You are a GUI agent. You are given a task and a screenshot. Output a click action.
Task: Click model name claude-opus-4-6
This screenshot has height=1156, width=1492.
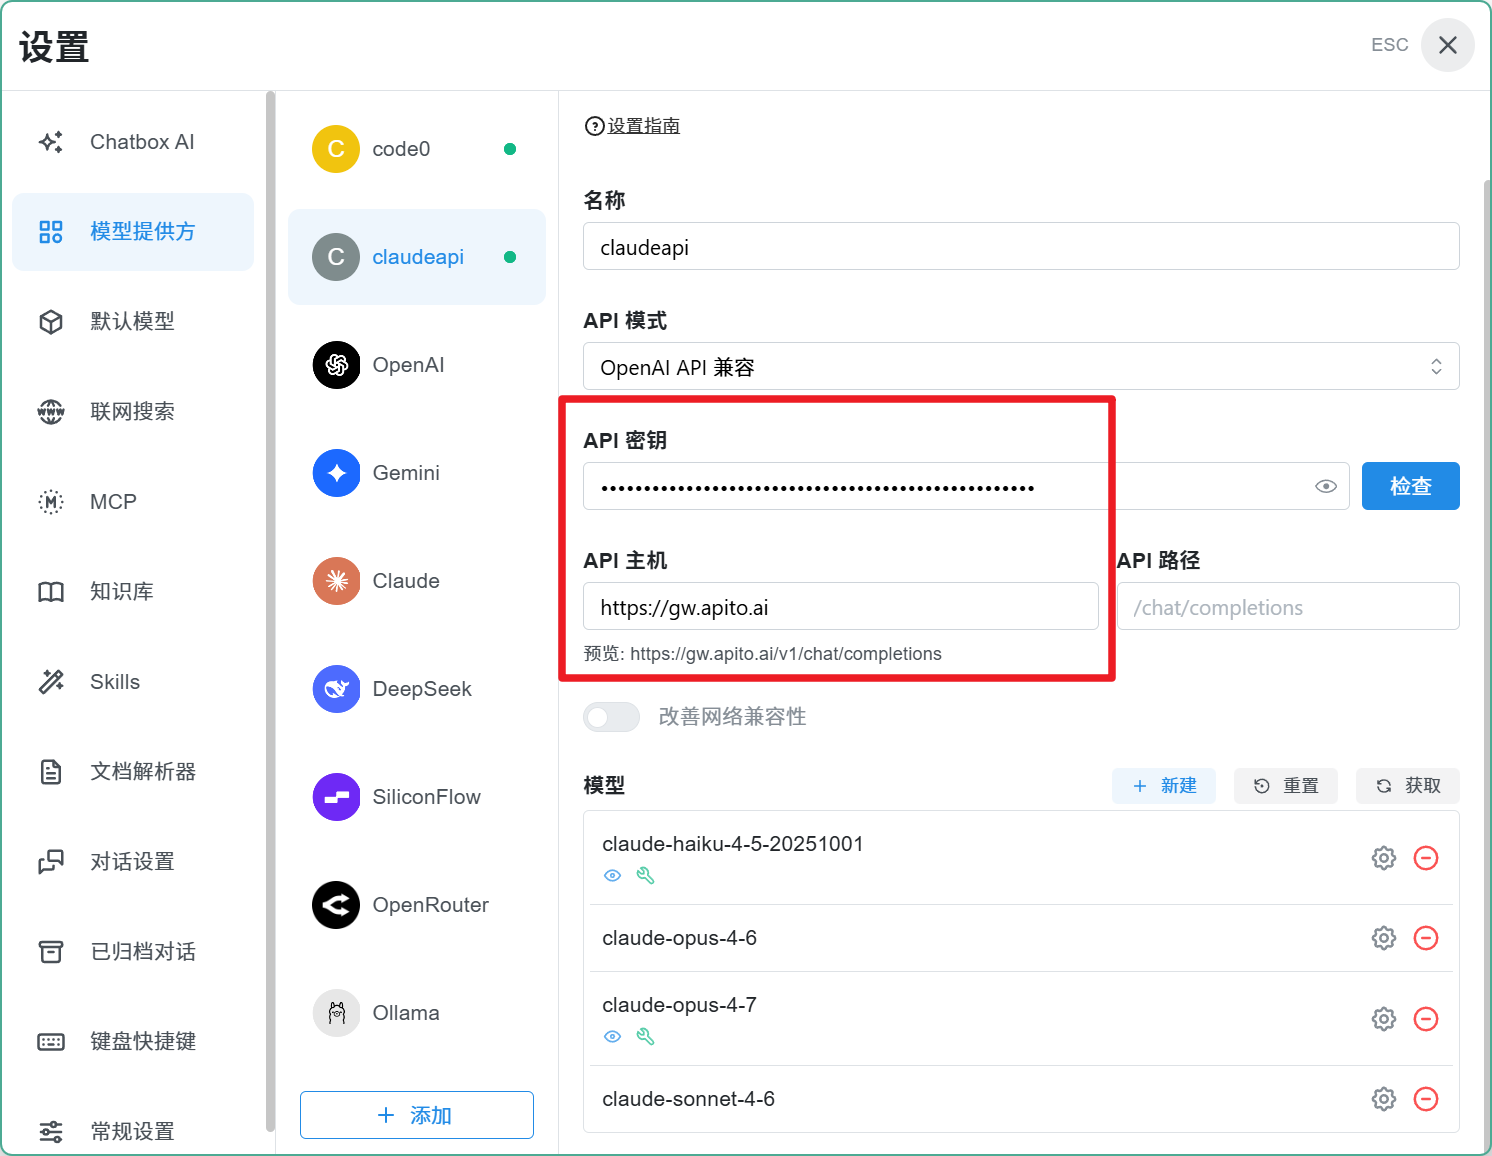680,938
